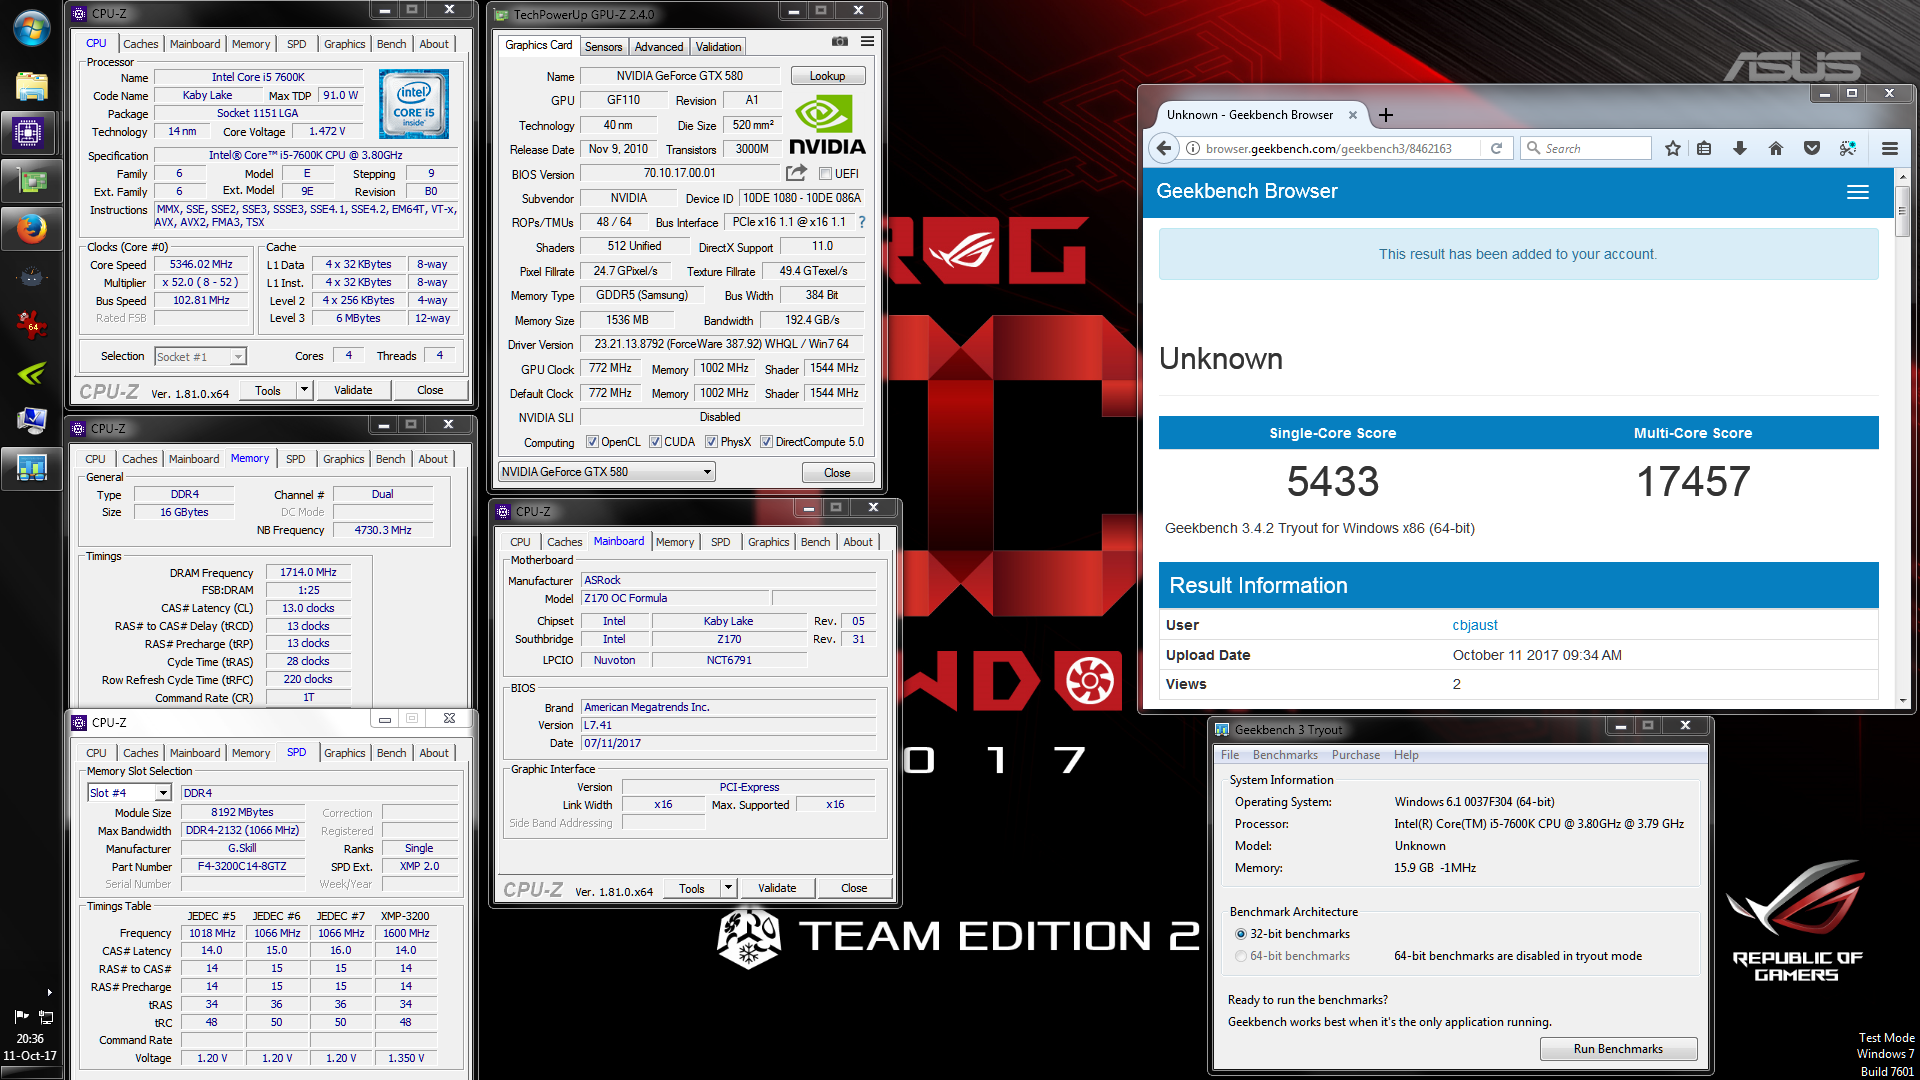Click the Bus Interface question mark in GPU-Z
Screen dimensions: 1920x1080
click(x=862, y=222)
